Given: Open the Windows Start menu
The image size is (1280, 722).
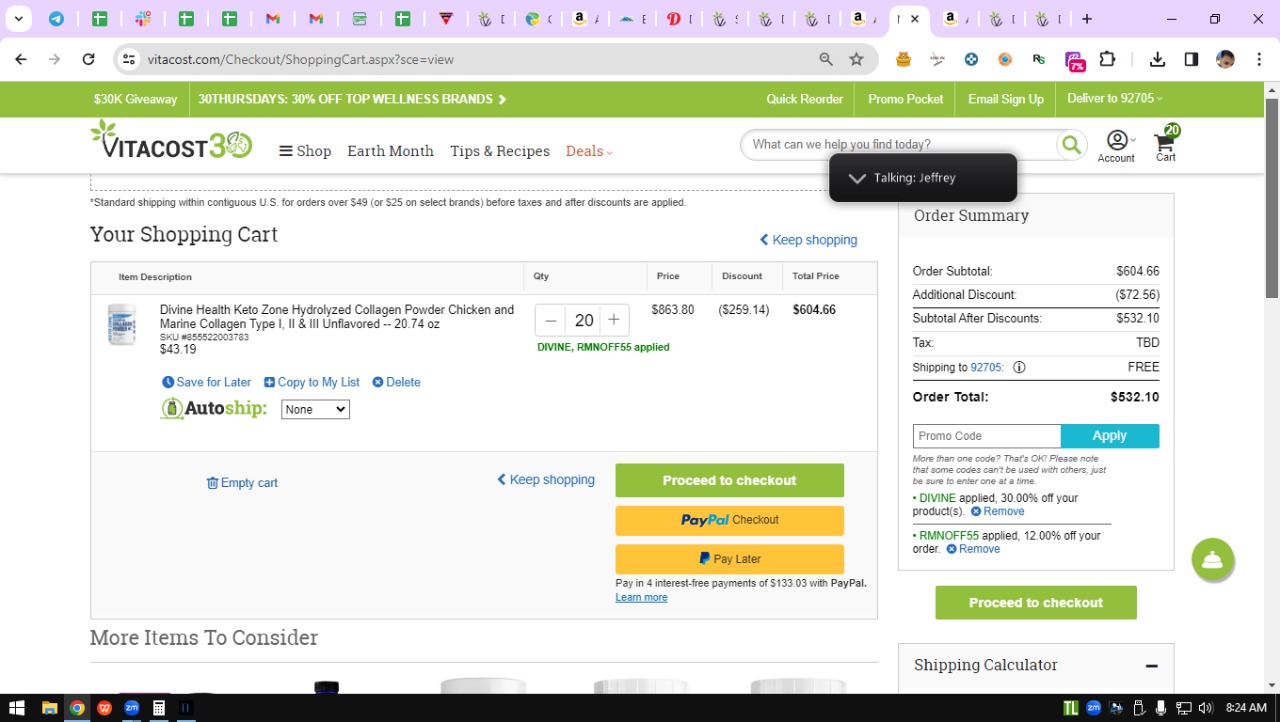Looking at the screenshot, I should [17, 708].
